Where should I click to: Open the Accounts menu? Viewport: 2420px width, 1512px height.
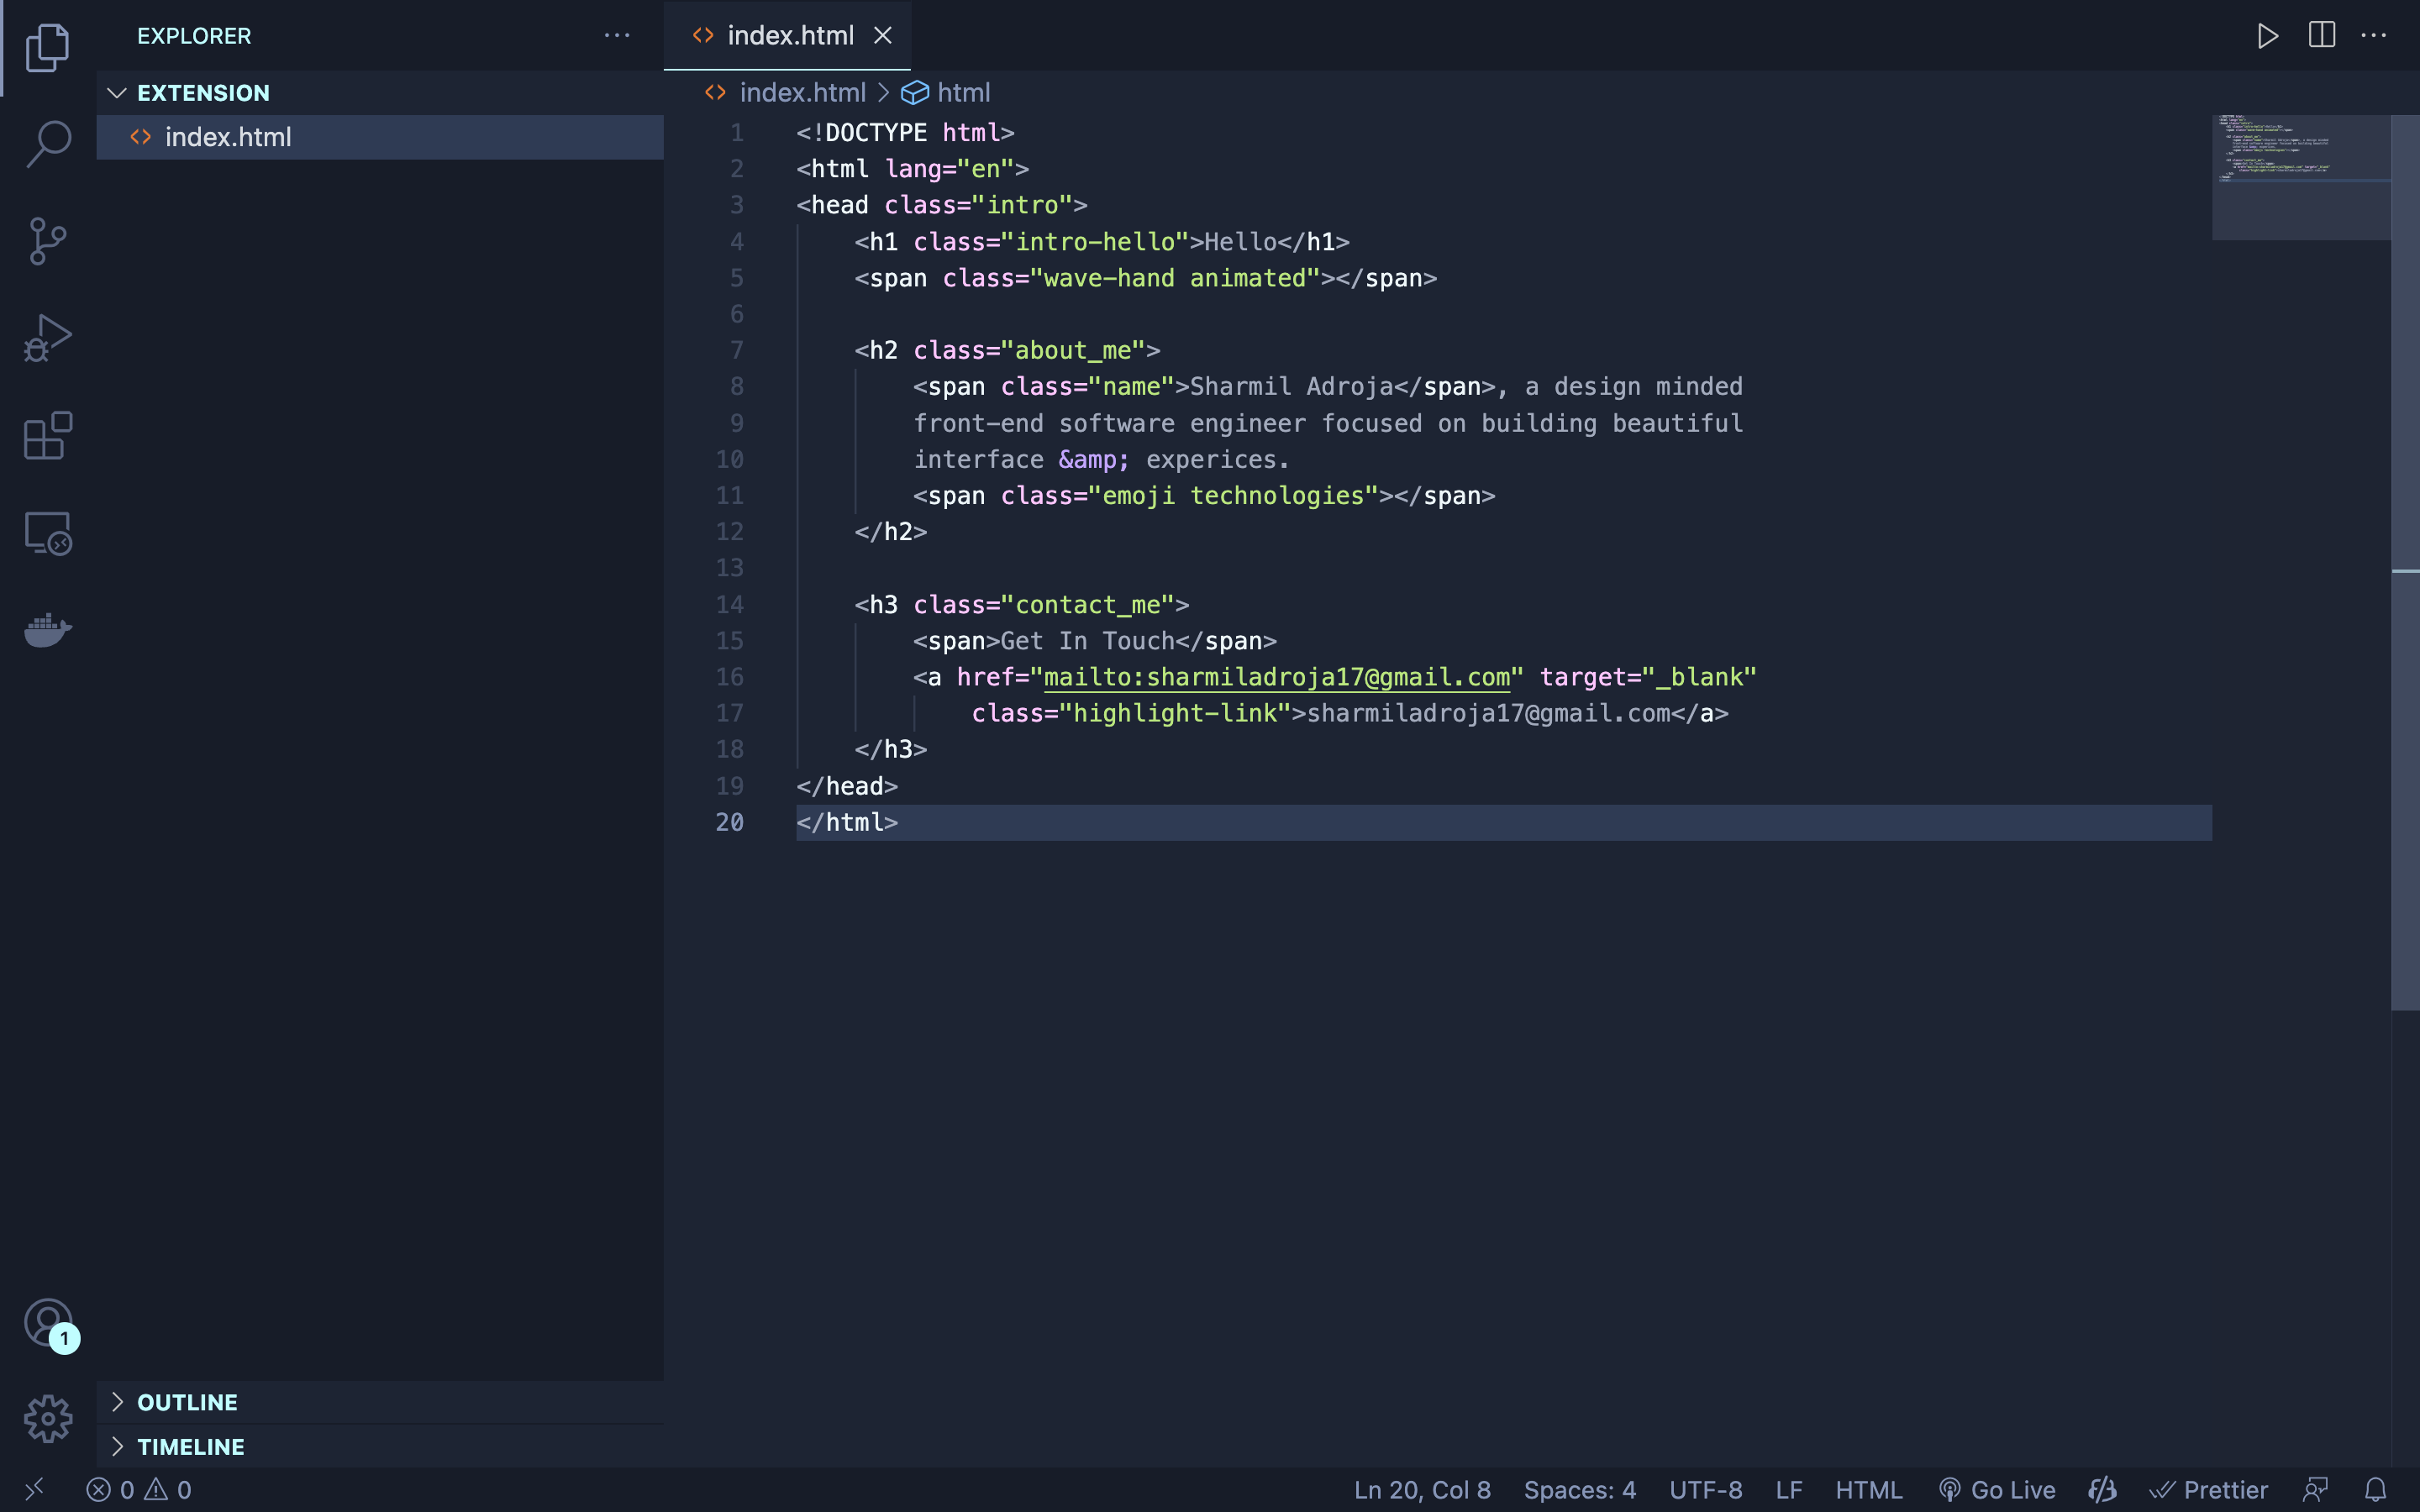47,1323
